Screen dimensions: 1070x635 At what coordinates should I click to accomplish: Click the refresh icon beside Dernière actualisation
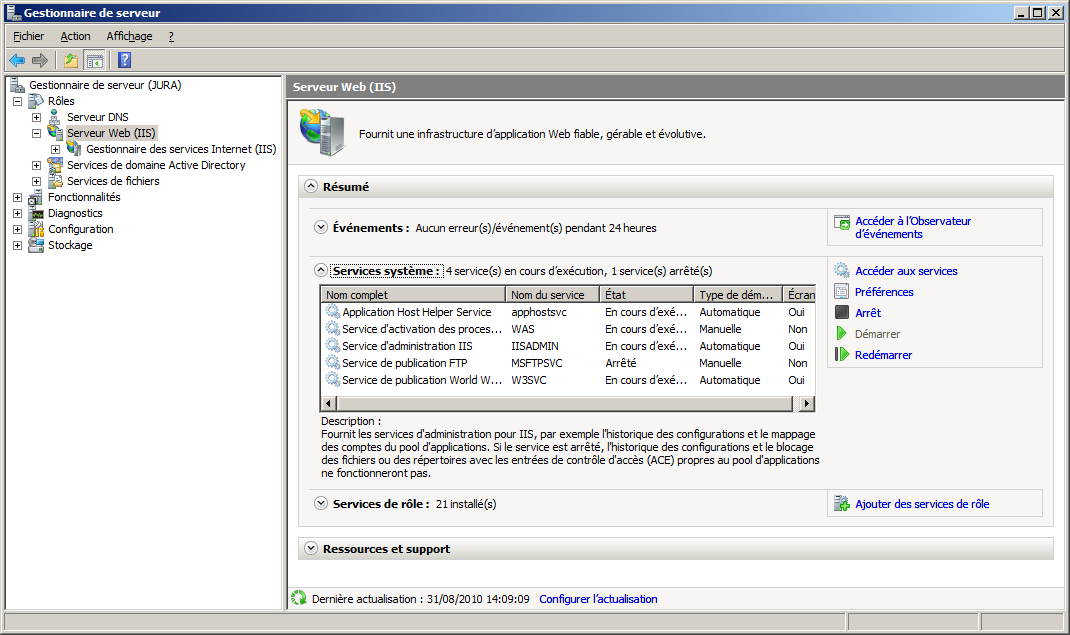298,598
